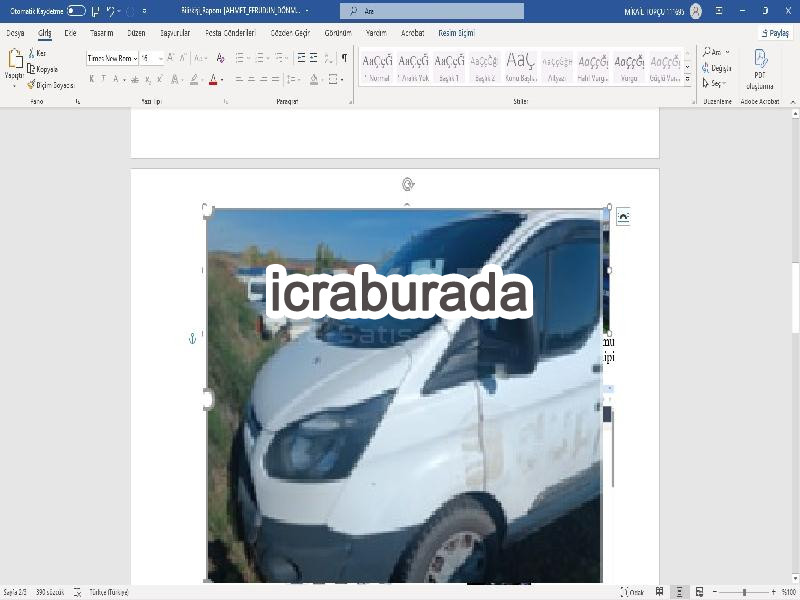This screenshot has width=800, height=600.
Task: Collapse the ribbon with the chevron
Action: coord(793,102)
